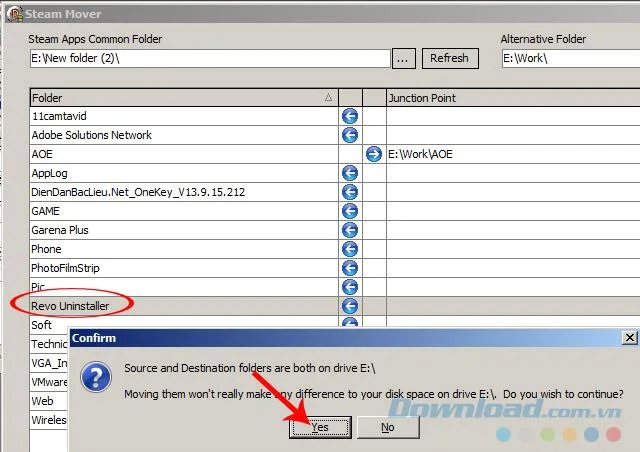Screen dimensions: 640x452
Task: Click move arrow for Adobe Solutions Network
Action: 350,135
